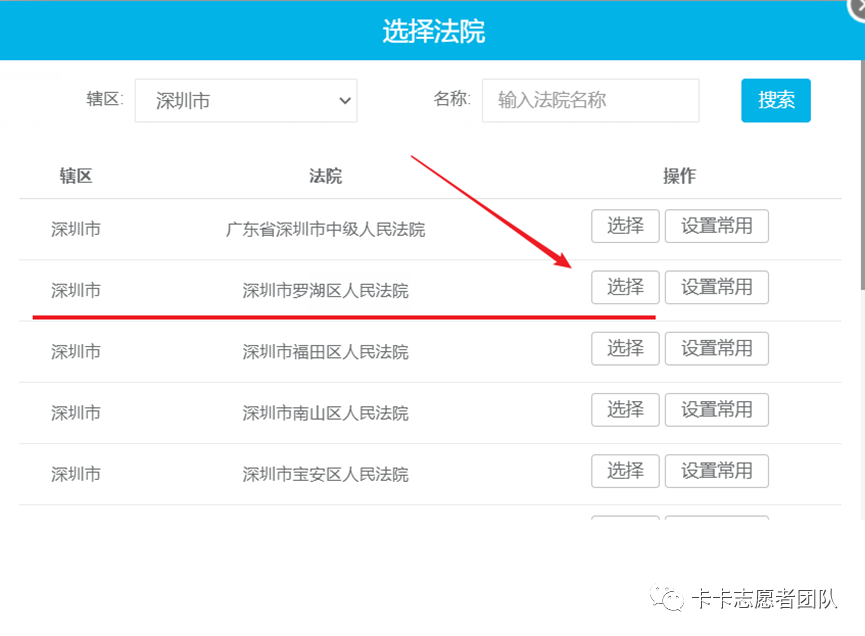Click 深圳市 cell in the 罗湖区 court row
Screen dimensions: 865x636
pos(76,291)
